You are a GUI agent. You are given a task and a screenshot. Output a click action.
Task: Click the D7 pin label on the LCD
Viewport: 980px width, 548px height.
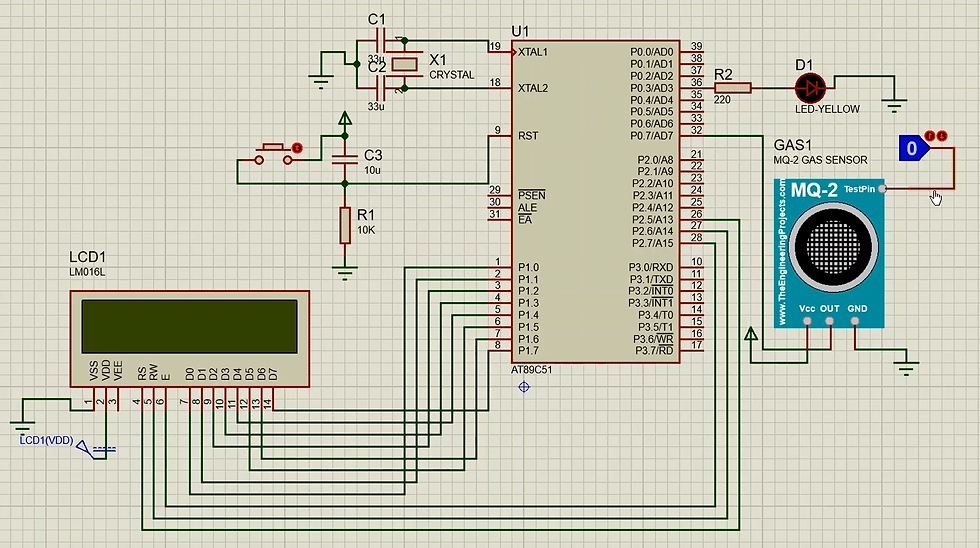[x=273, y=374]
